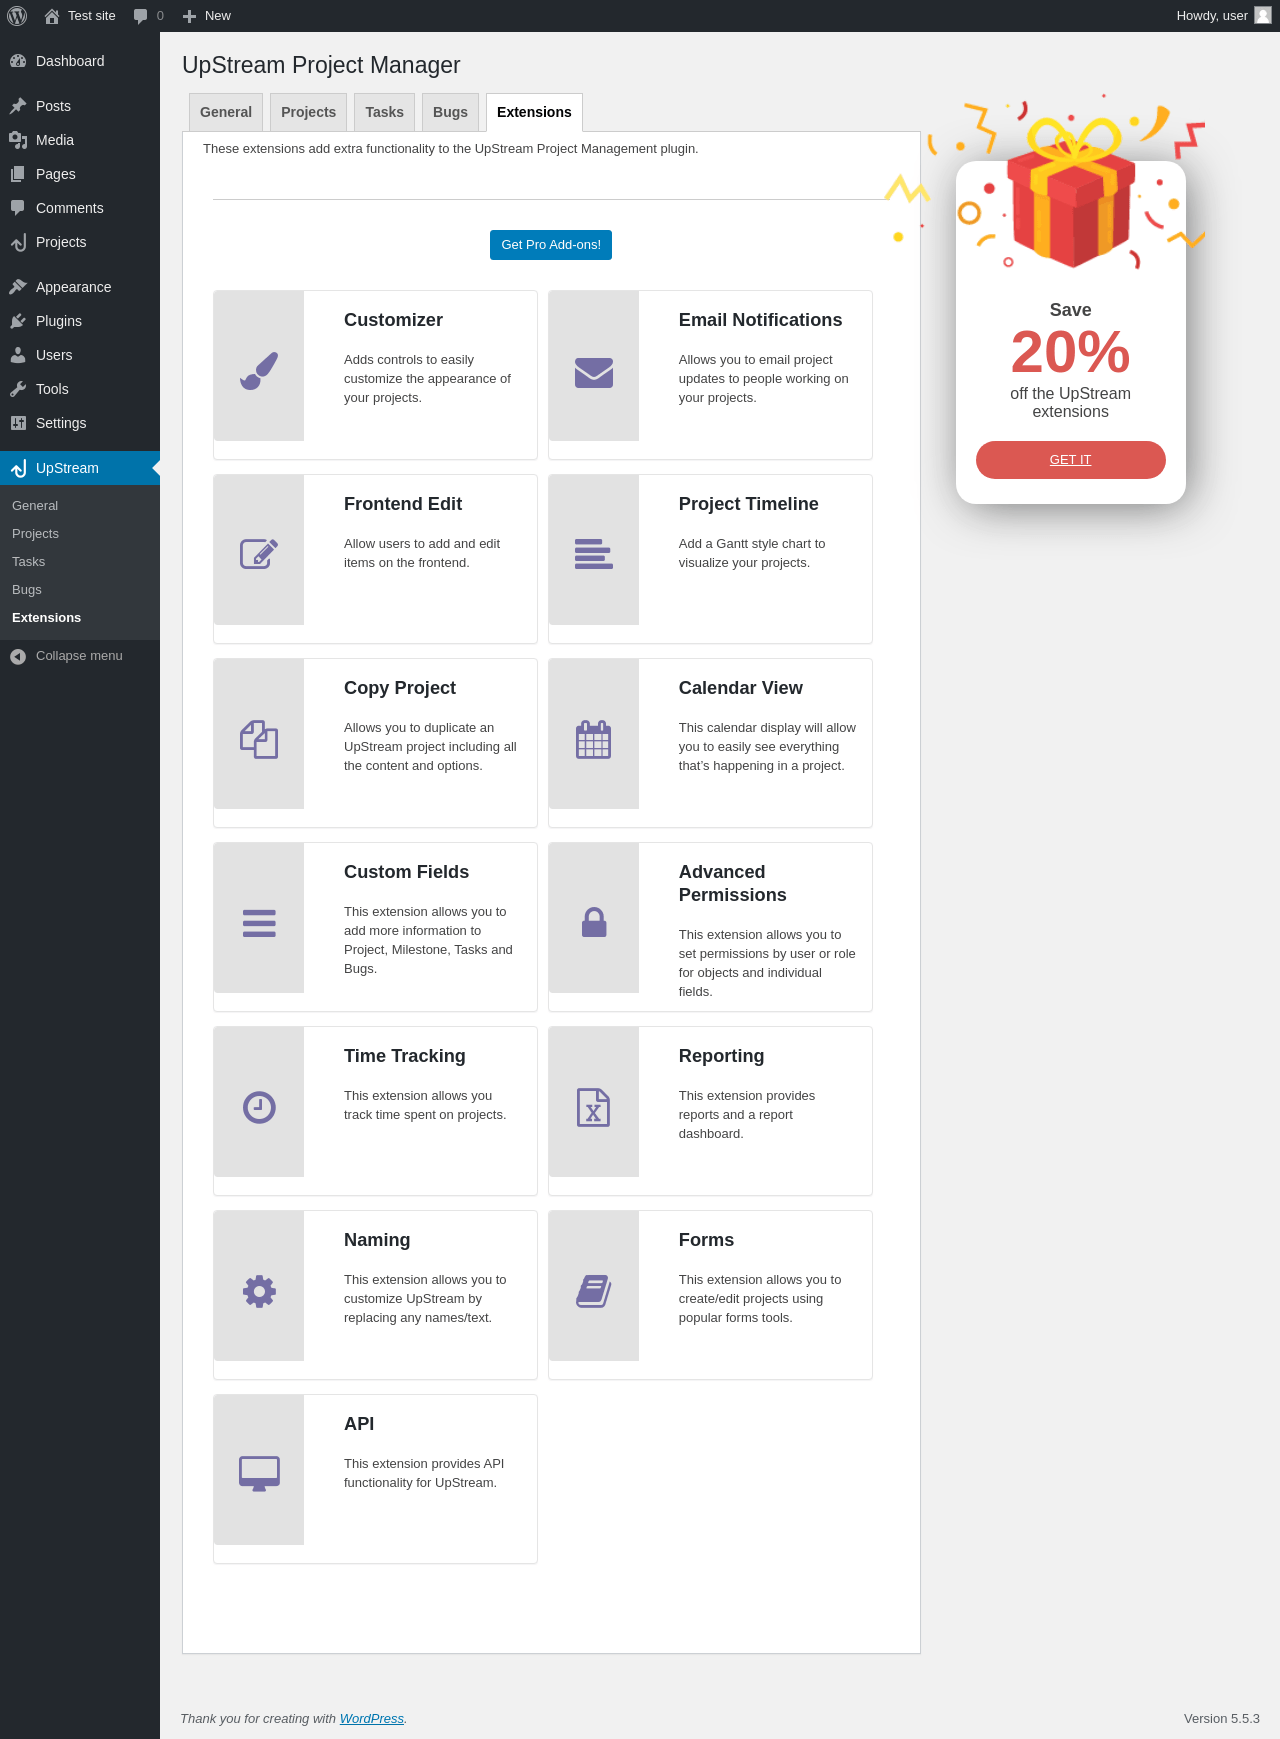Click the Custom Fields list icon
Image resolution: width=1280 pixels, height=1739 pixels.
pyautogui.click(x=259, y=923)
